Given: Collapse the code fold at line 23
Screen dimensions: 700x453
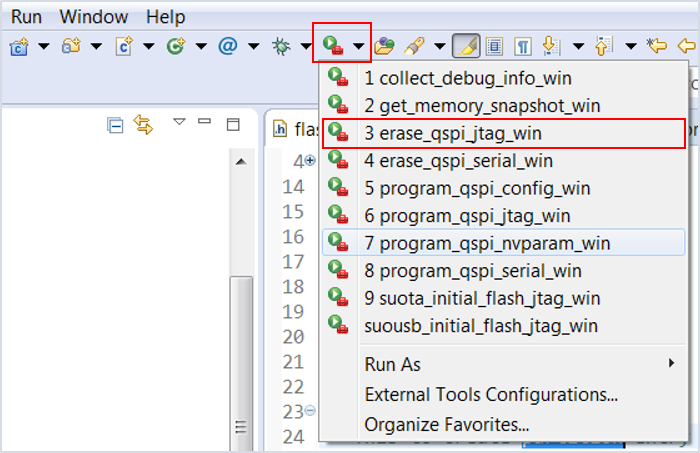Looking at the screenshot, I should coord(309,411).
